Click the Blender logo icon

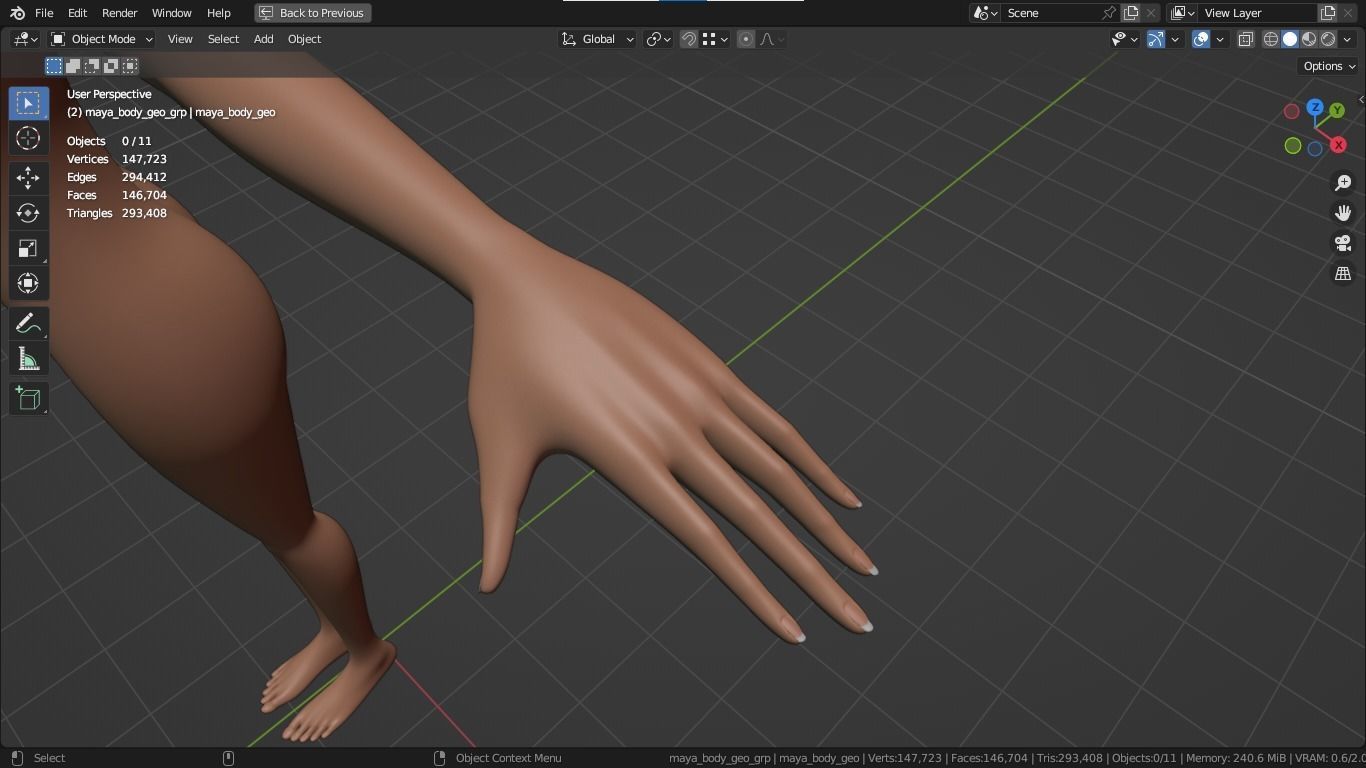(17, 13)
